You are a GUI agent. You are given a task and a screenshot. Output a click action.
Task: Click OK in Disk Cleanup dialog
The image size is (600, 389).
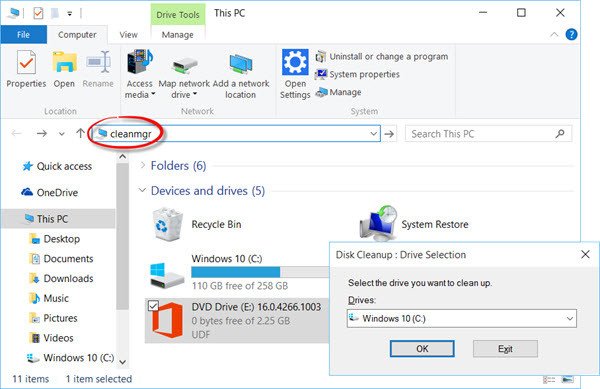422,349
